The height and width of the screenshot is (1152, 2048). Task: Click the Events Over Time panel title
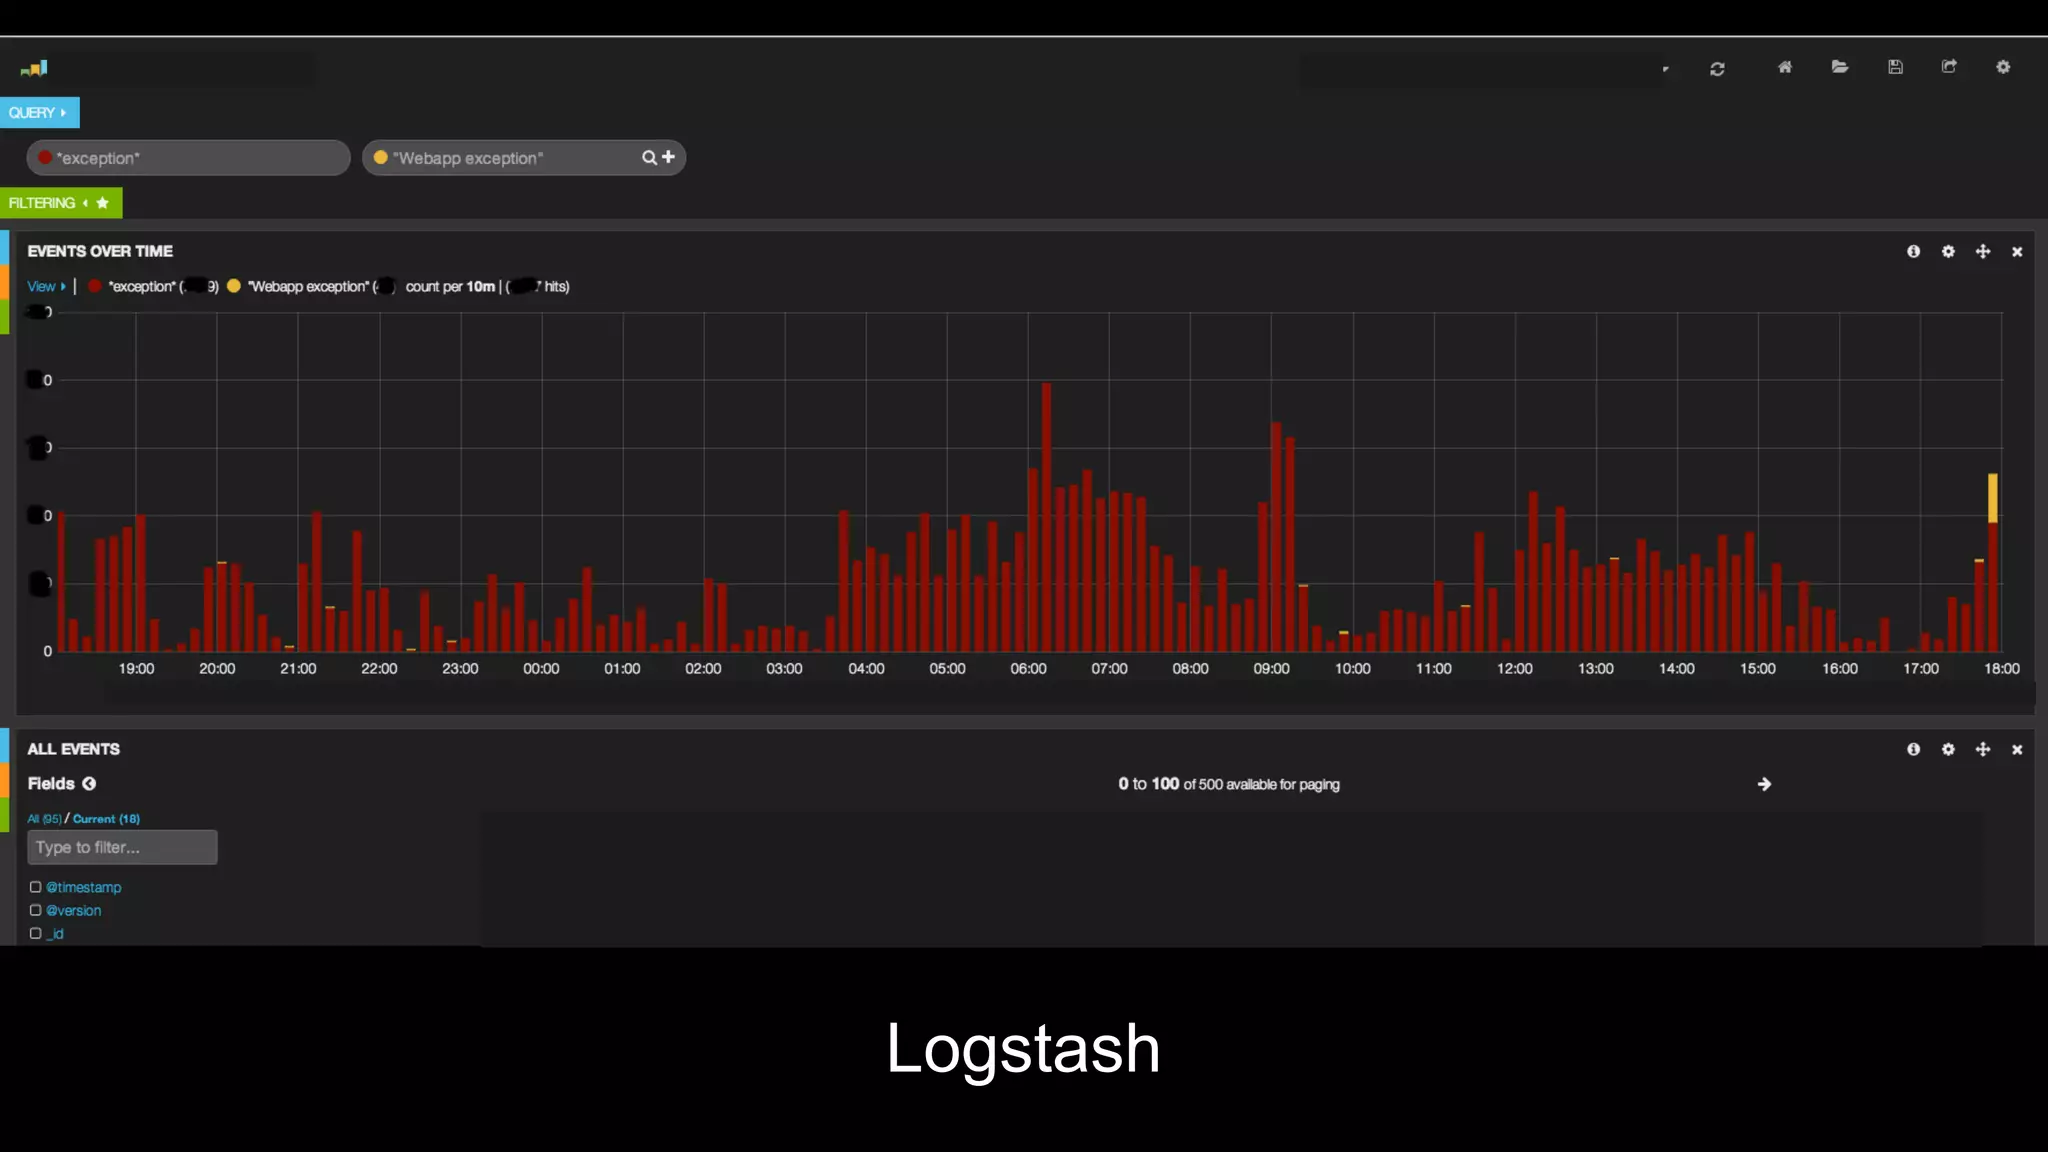coord(100,251)
